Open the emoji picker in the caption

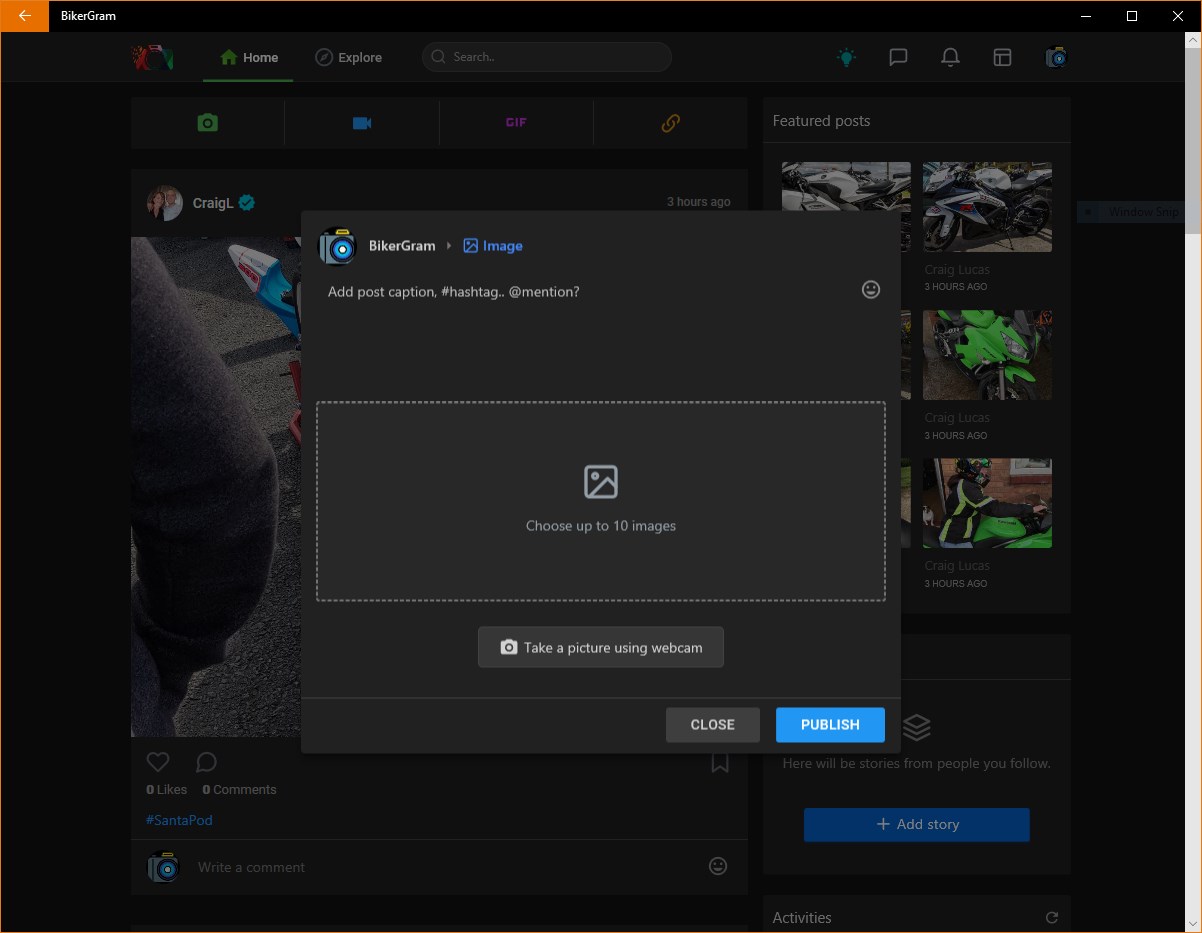click(x=871, y=290)
